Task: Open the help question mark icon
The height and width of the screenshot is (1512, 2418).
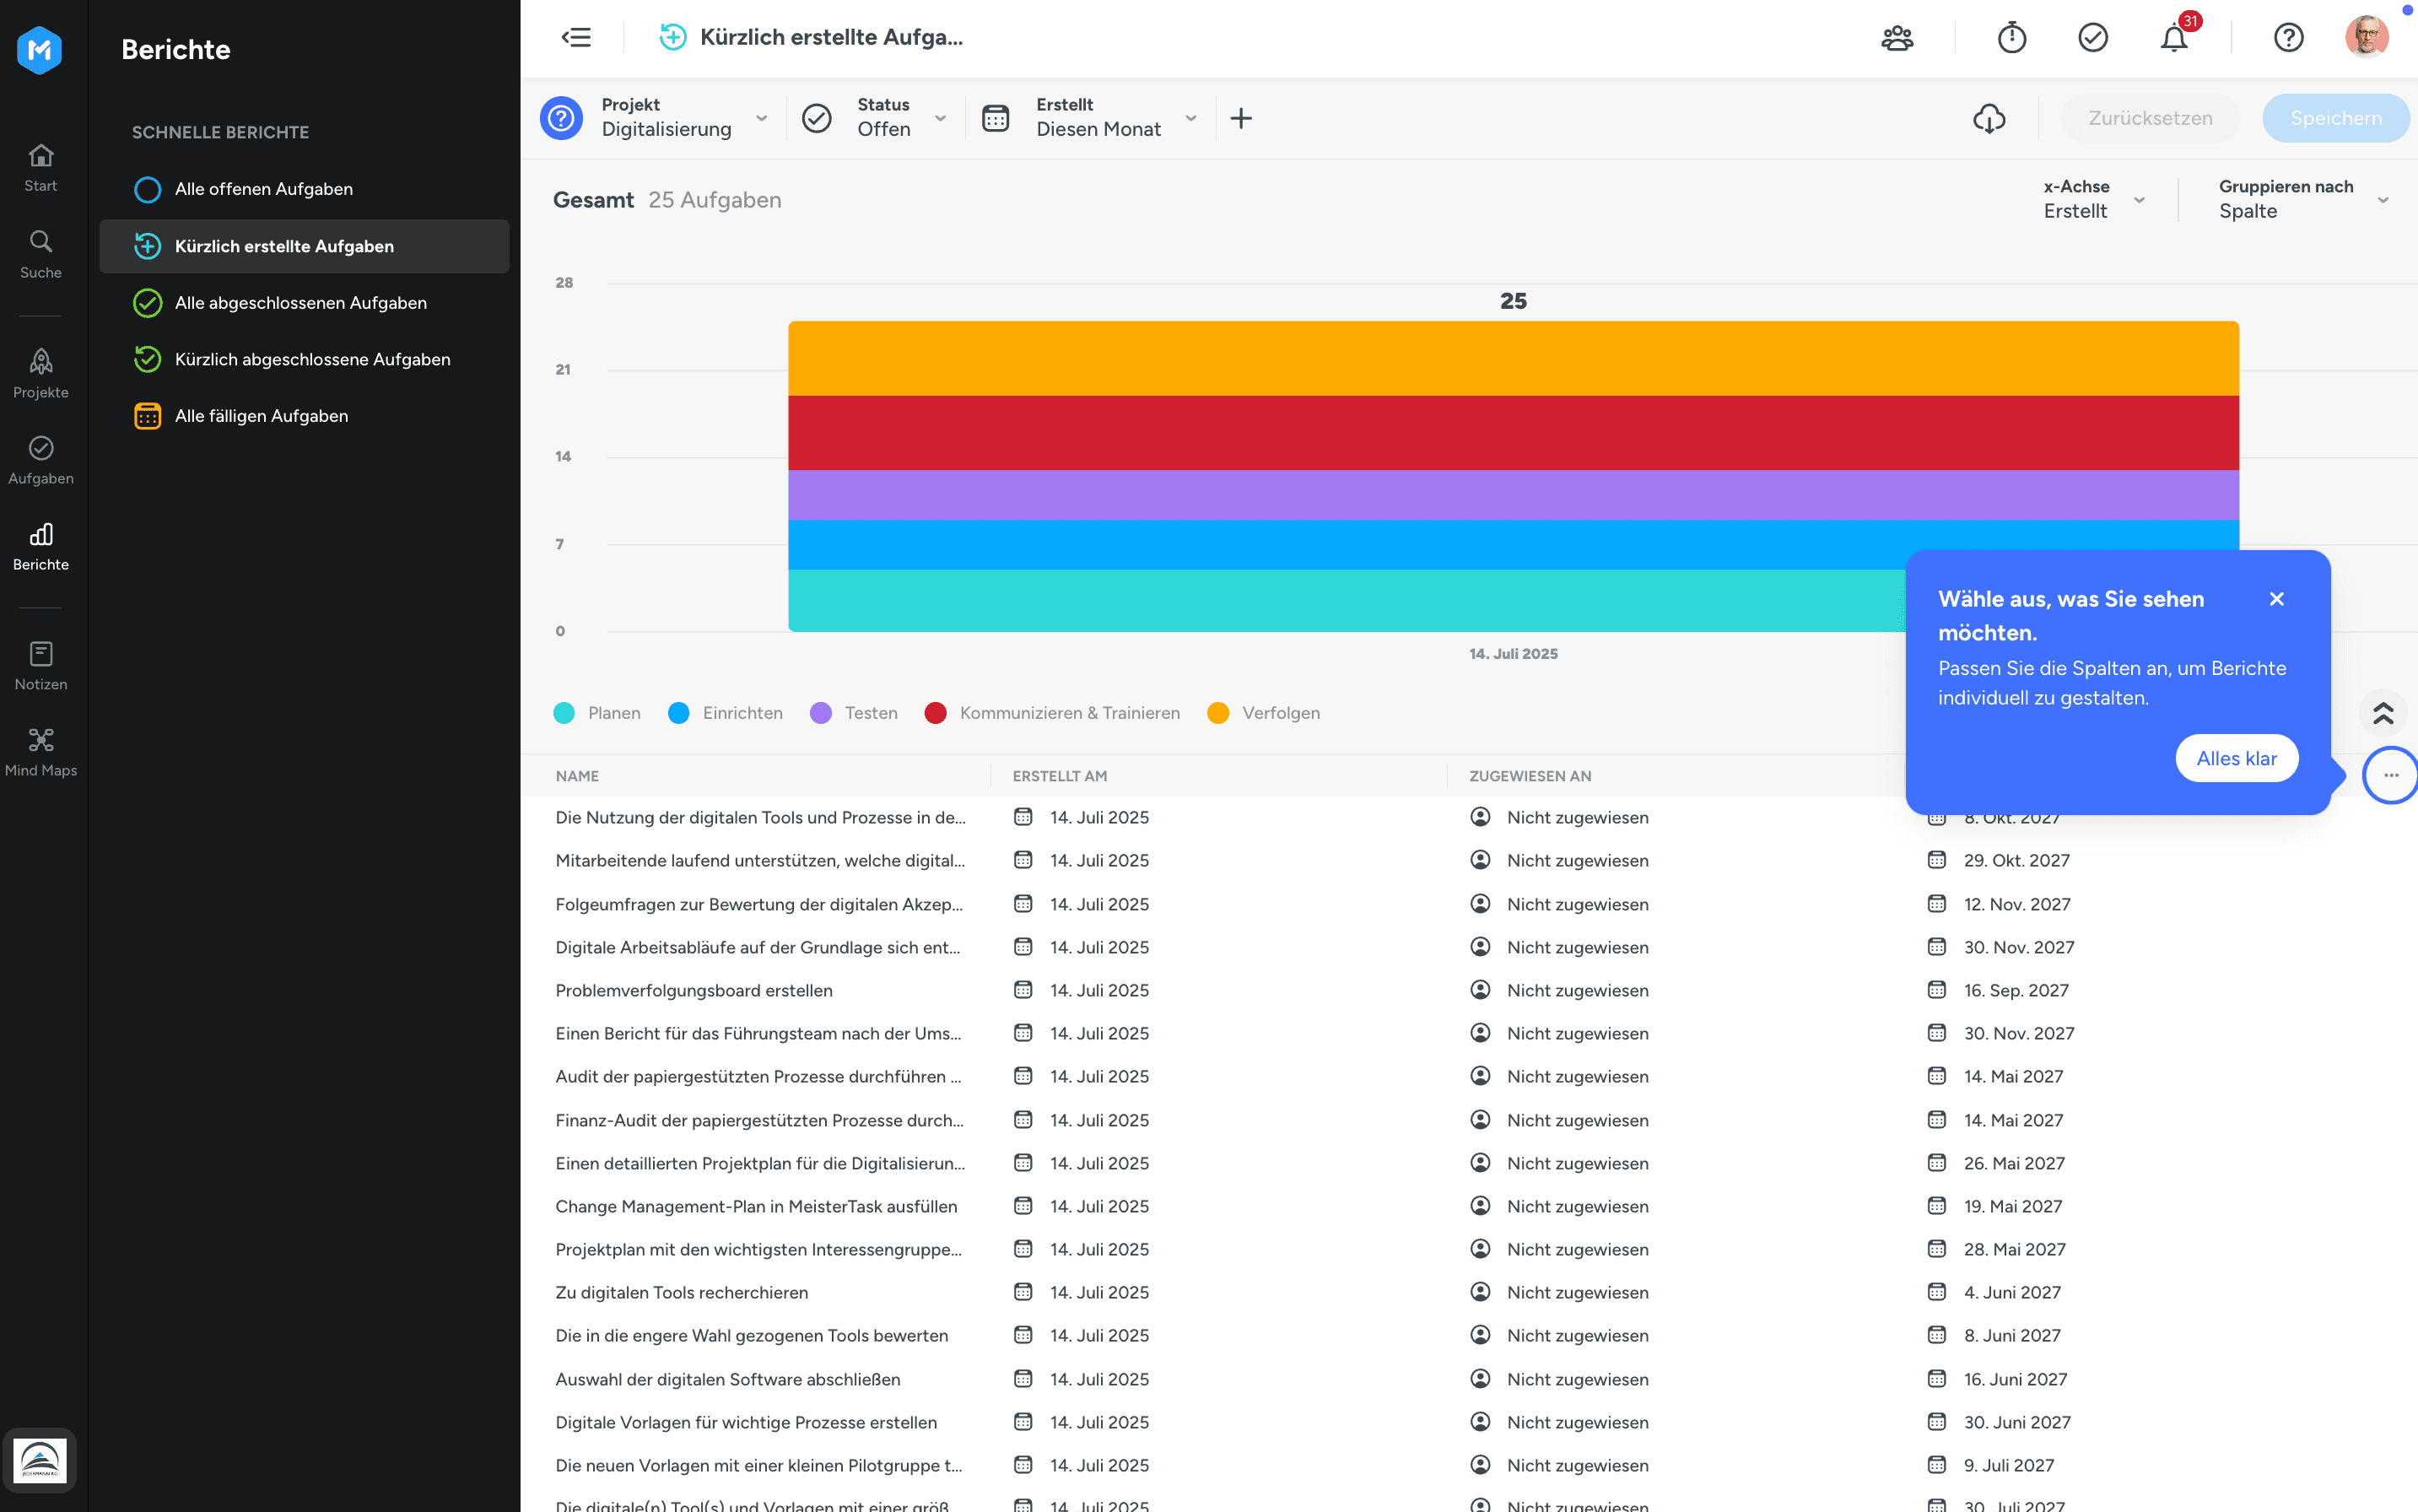Action: [x=2288, y=38]
